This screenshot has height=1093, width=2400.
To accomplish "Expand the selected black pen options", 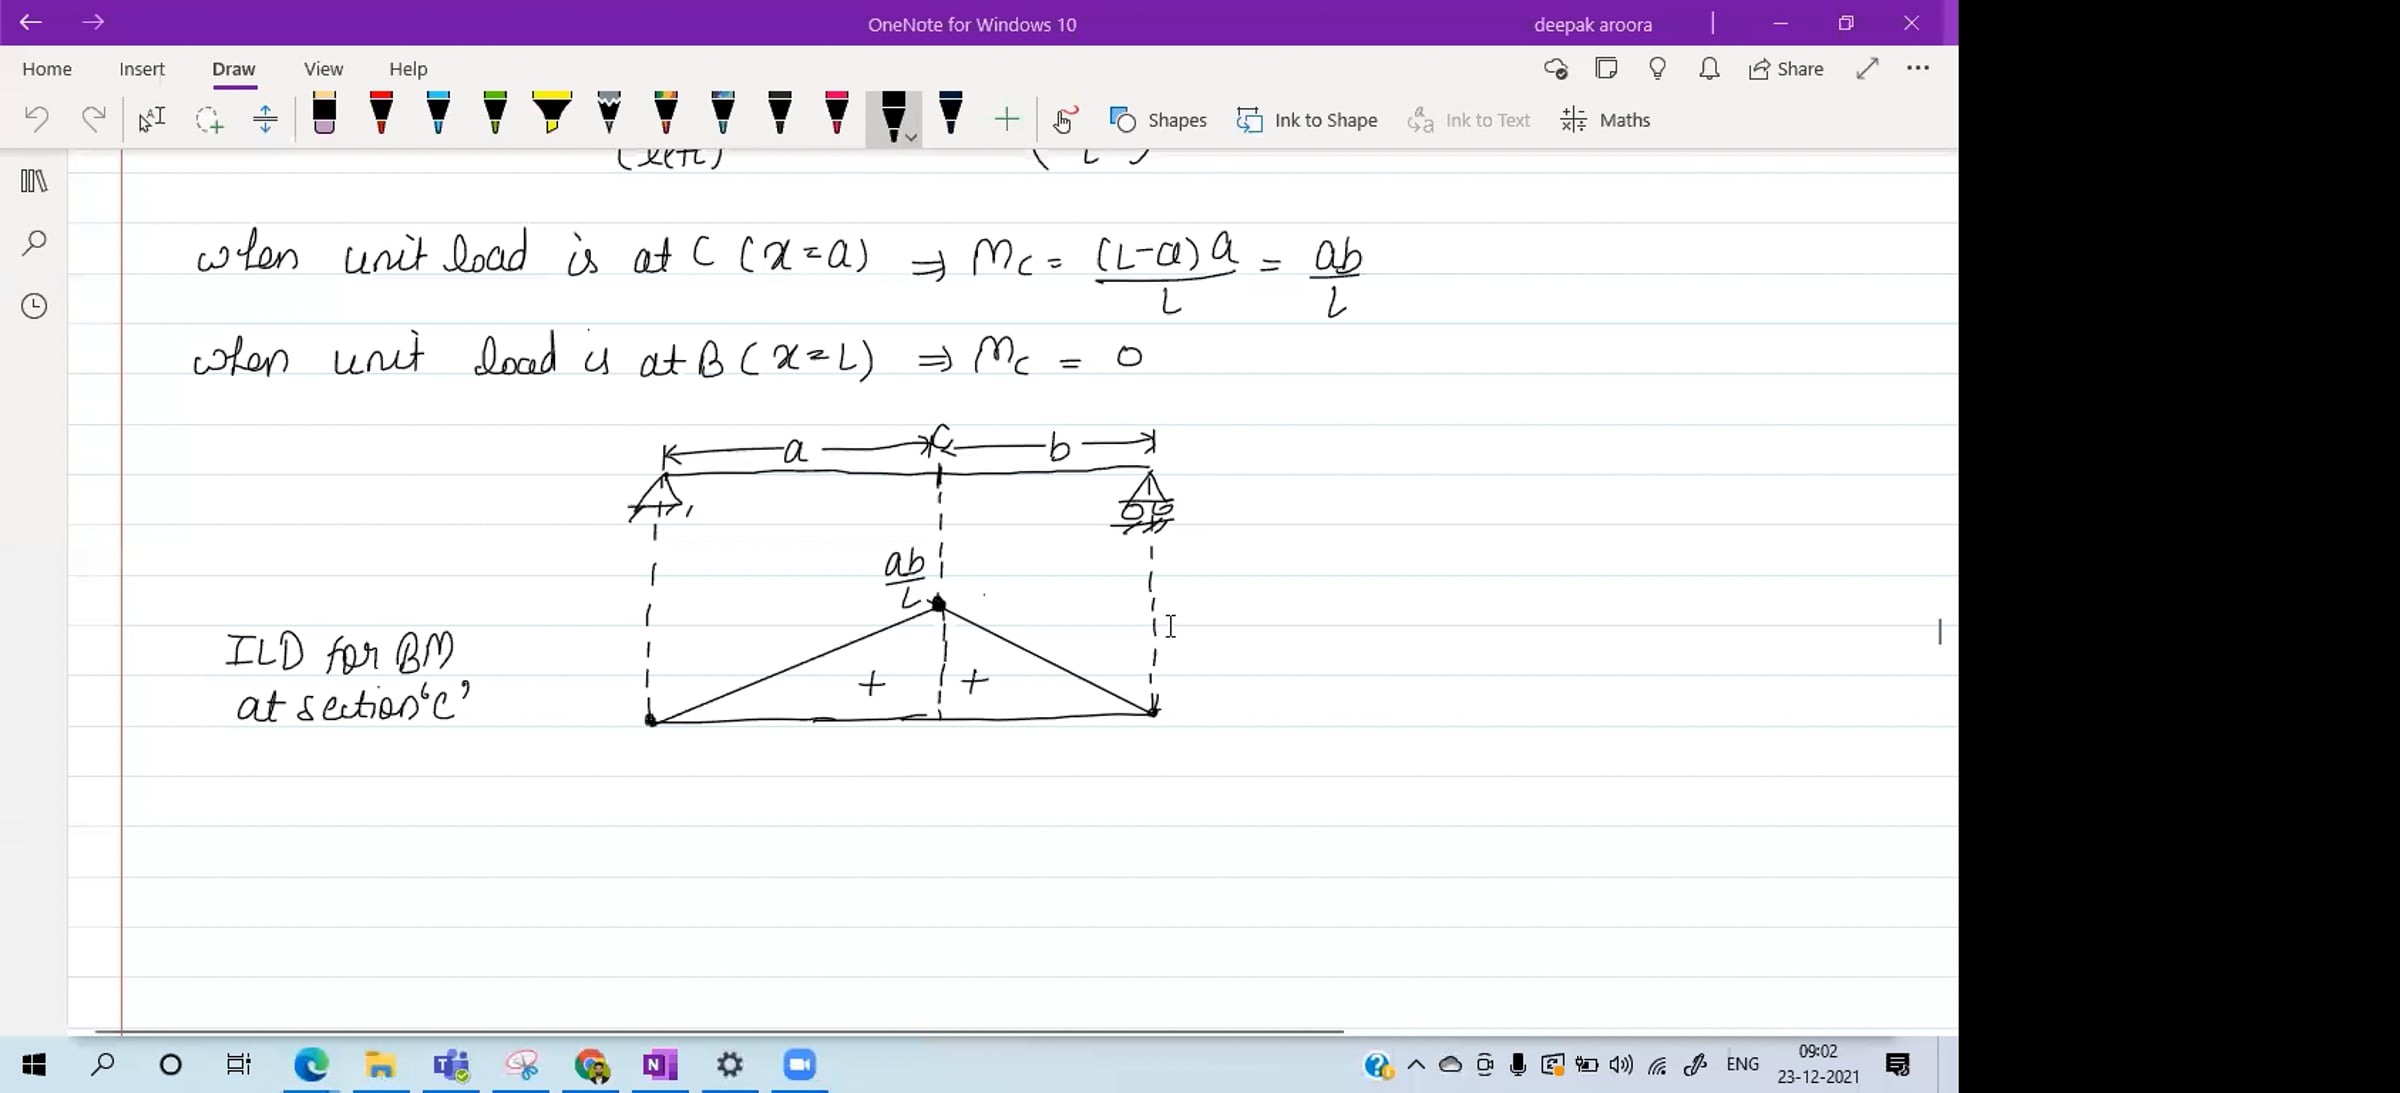I will (x=911, y=138).
